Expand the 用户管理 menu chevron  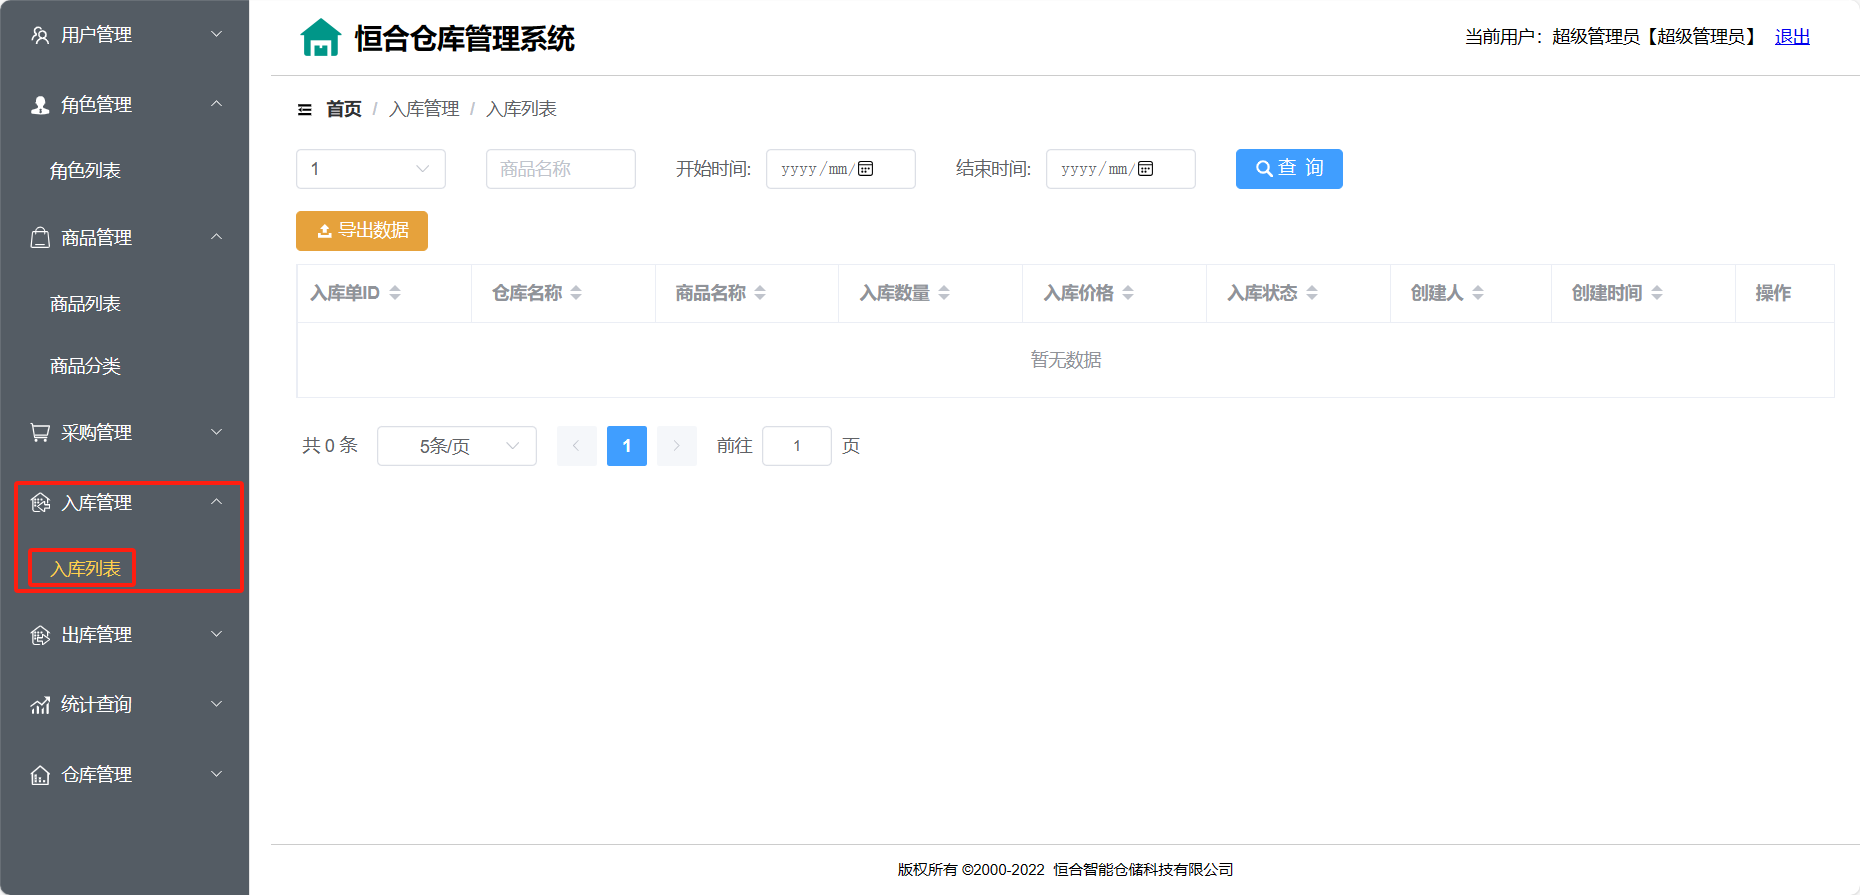pyautogui.click(x=216, y=35)
